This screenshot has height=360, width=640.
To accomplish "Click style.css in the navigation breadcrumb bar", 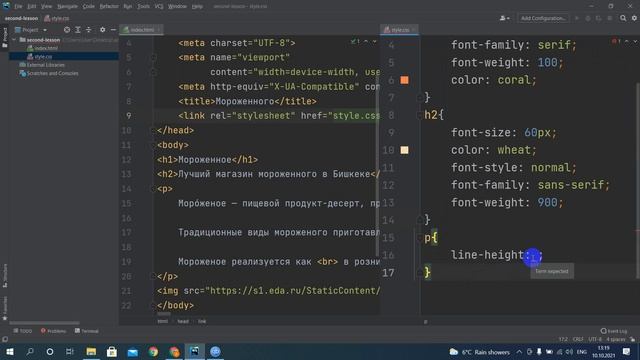I will (57, 18).
